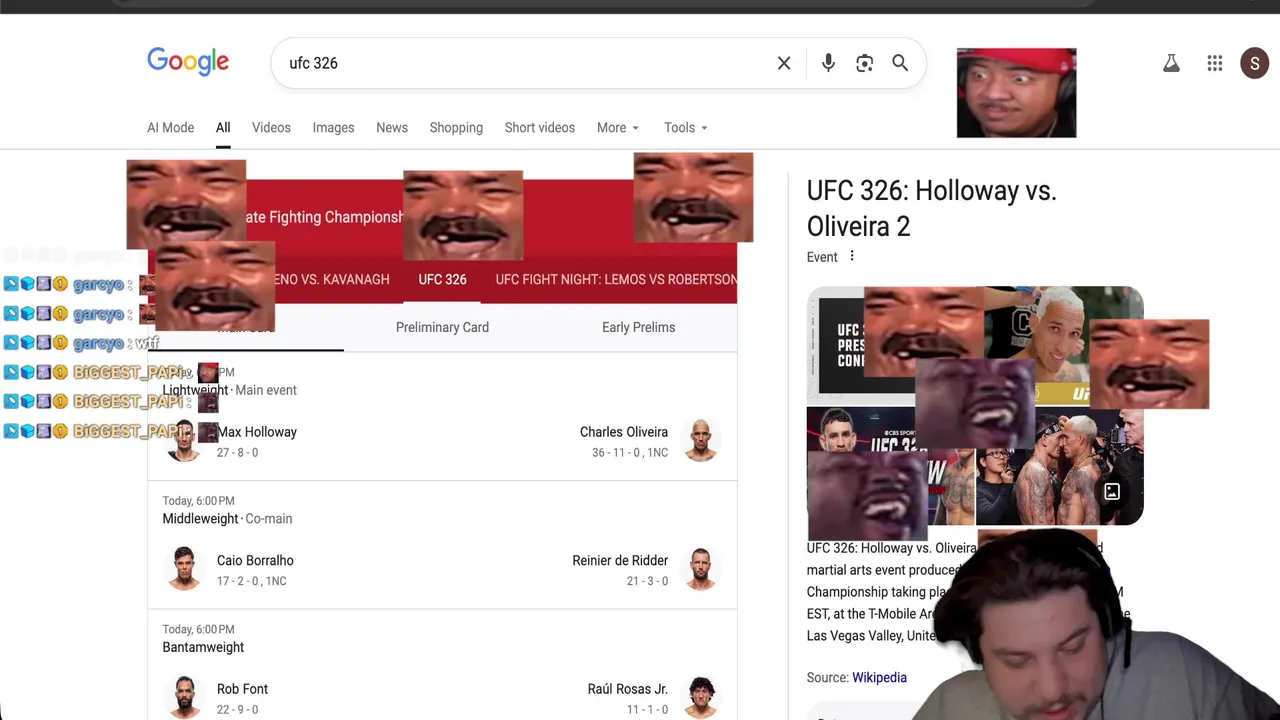1280x720 pixels.
Task: Switch to the Short videos tab
Action: click(540, 128)
